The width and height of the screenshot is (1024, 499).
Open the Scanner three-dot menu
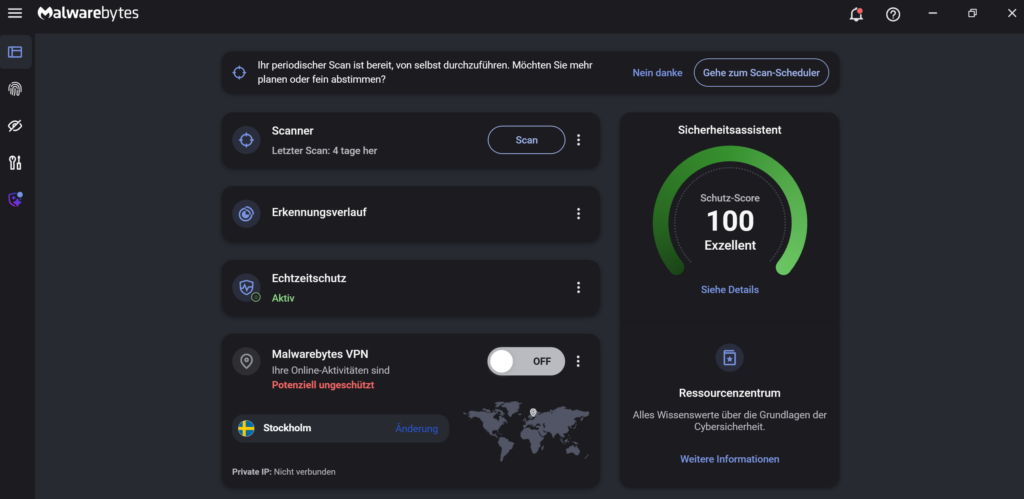coord(578,140)
